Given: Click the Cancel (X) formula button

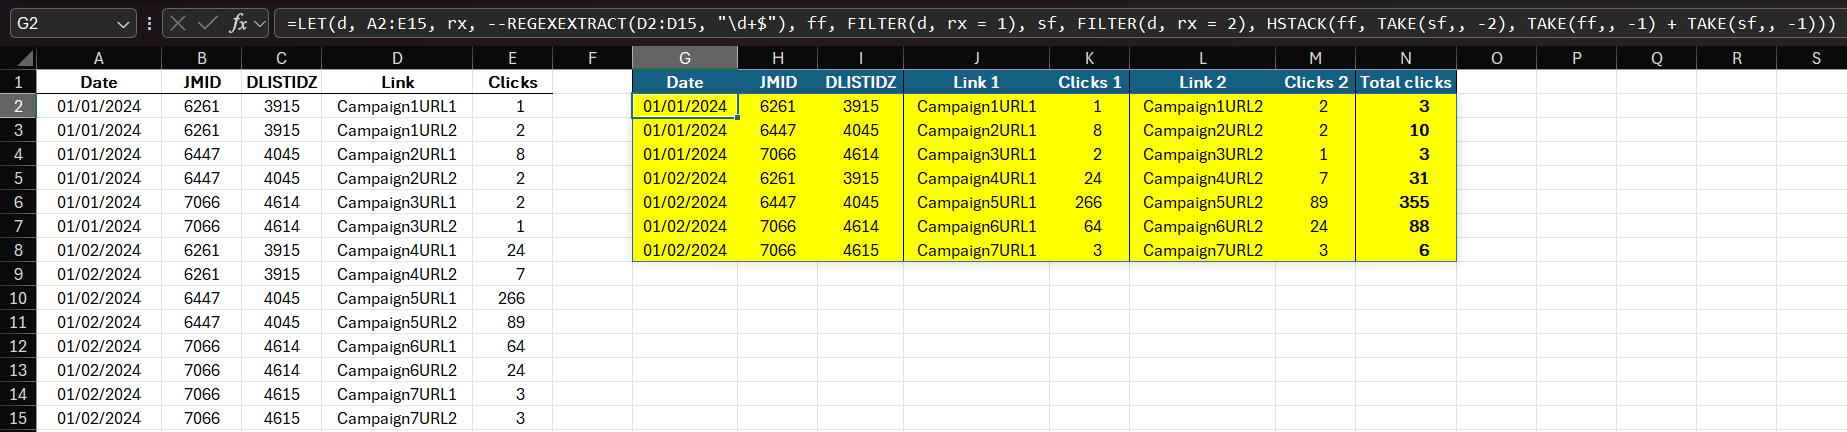Looking at the screenshot, I should [x=178, y=23].
